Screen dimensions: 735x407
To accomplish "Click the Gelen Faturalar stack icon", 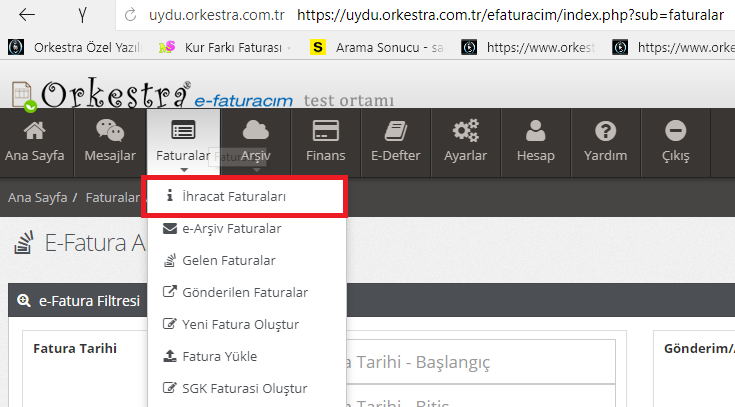I will tap(170, 260).
